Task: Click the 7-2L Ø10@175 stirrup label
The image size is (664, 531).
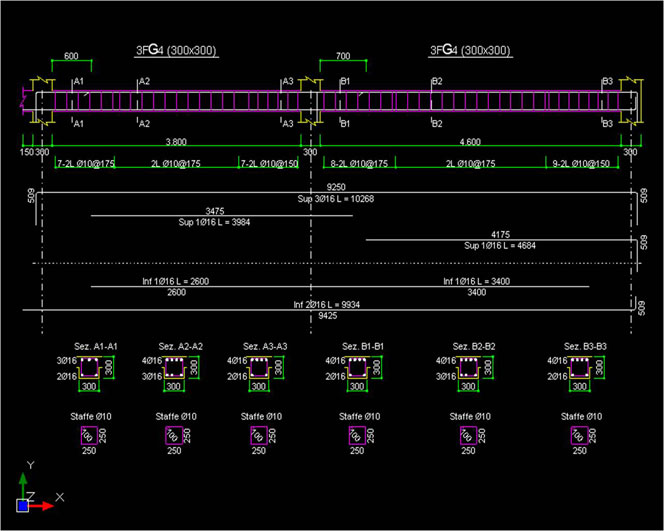Action: pyautogui.click(x=86, y=163)
